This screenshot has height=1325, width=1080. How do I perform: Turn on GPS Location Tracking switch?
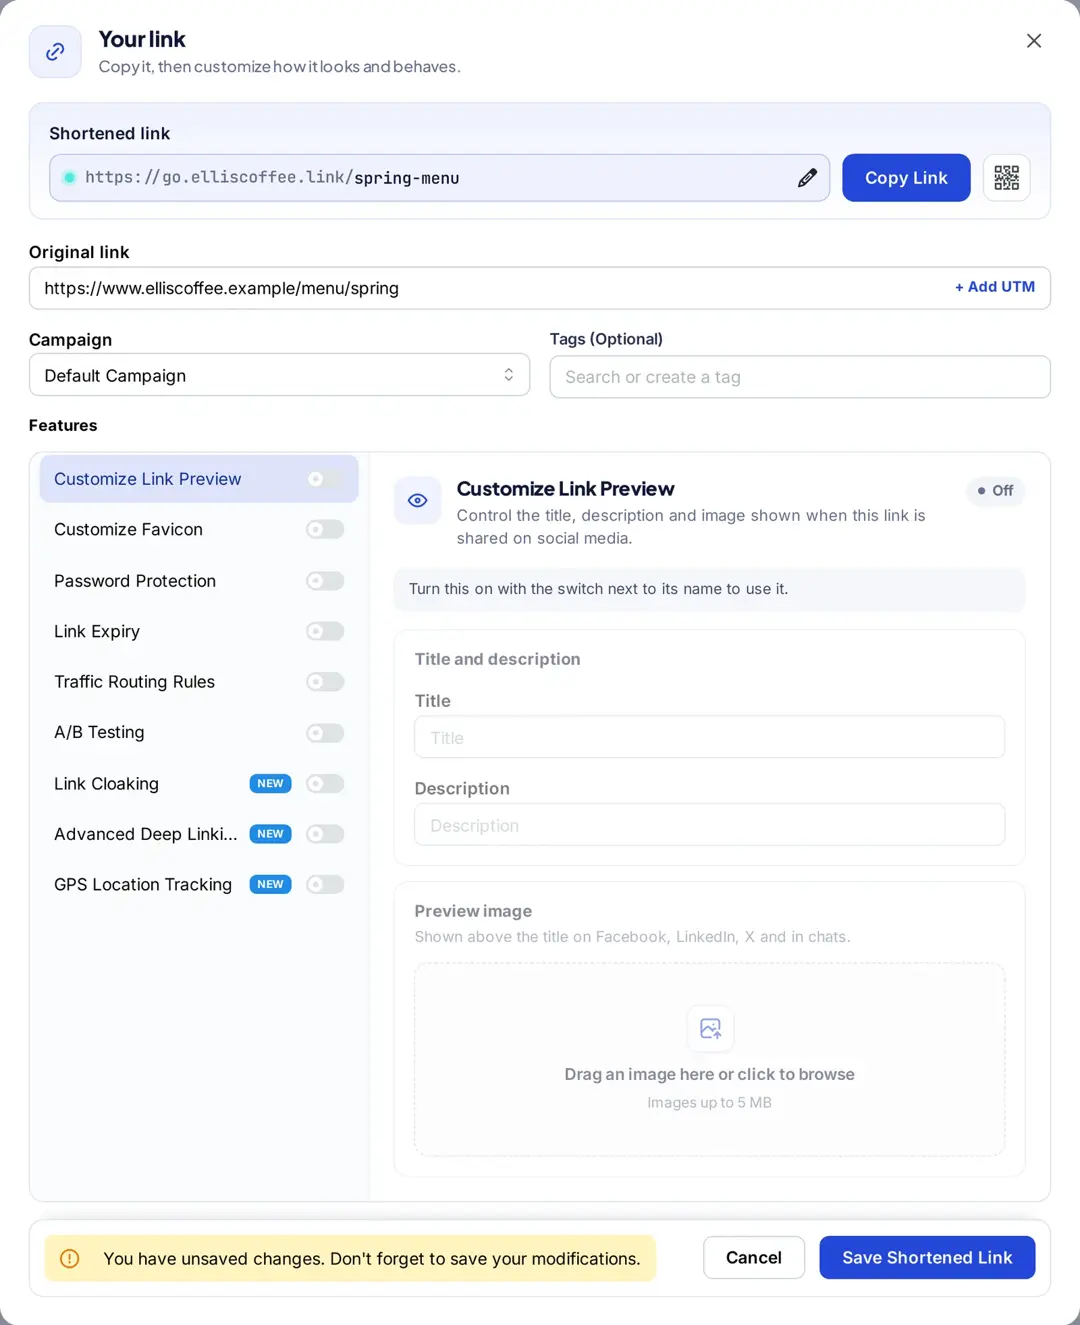point(325,884)
